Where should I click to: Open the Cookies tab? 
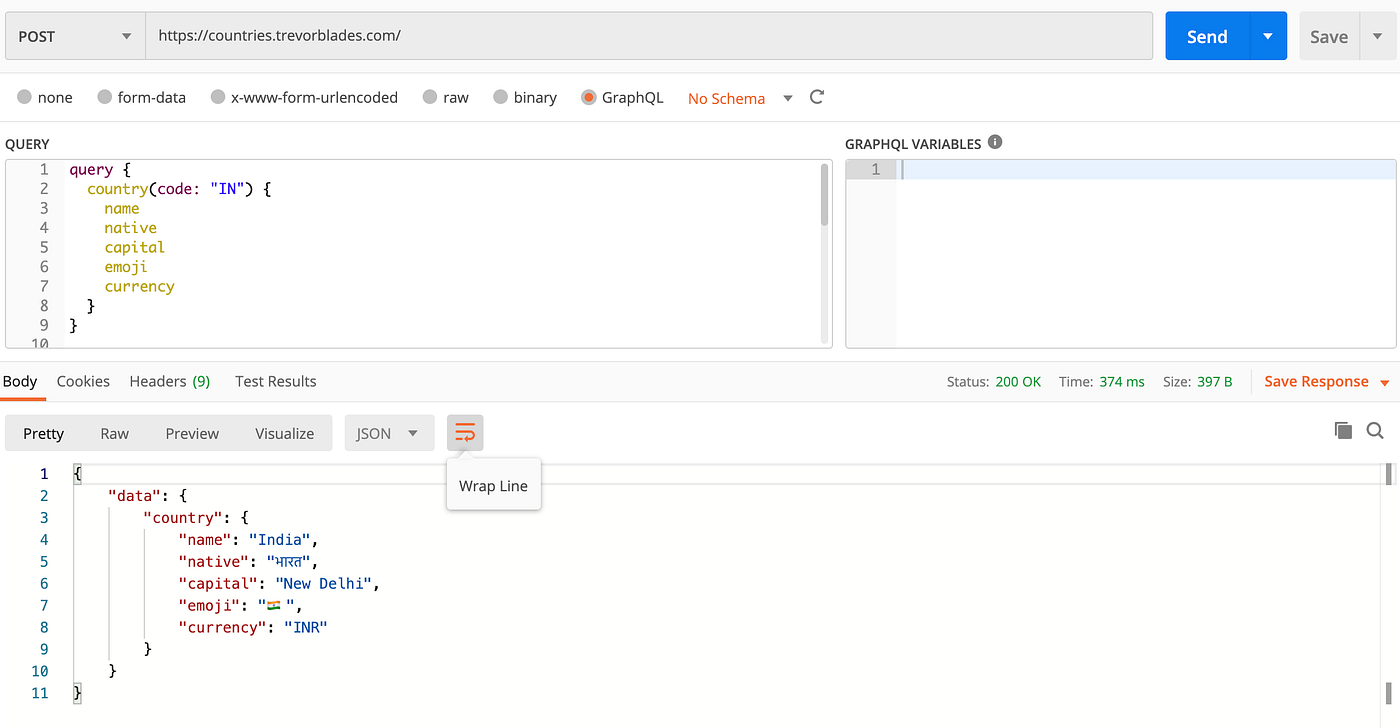83,381
